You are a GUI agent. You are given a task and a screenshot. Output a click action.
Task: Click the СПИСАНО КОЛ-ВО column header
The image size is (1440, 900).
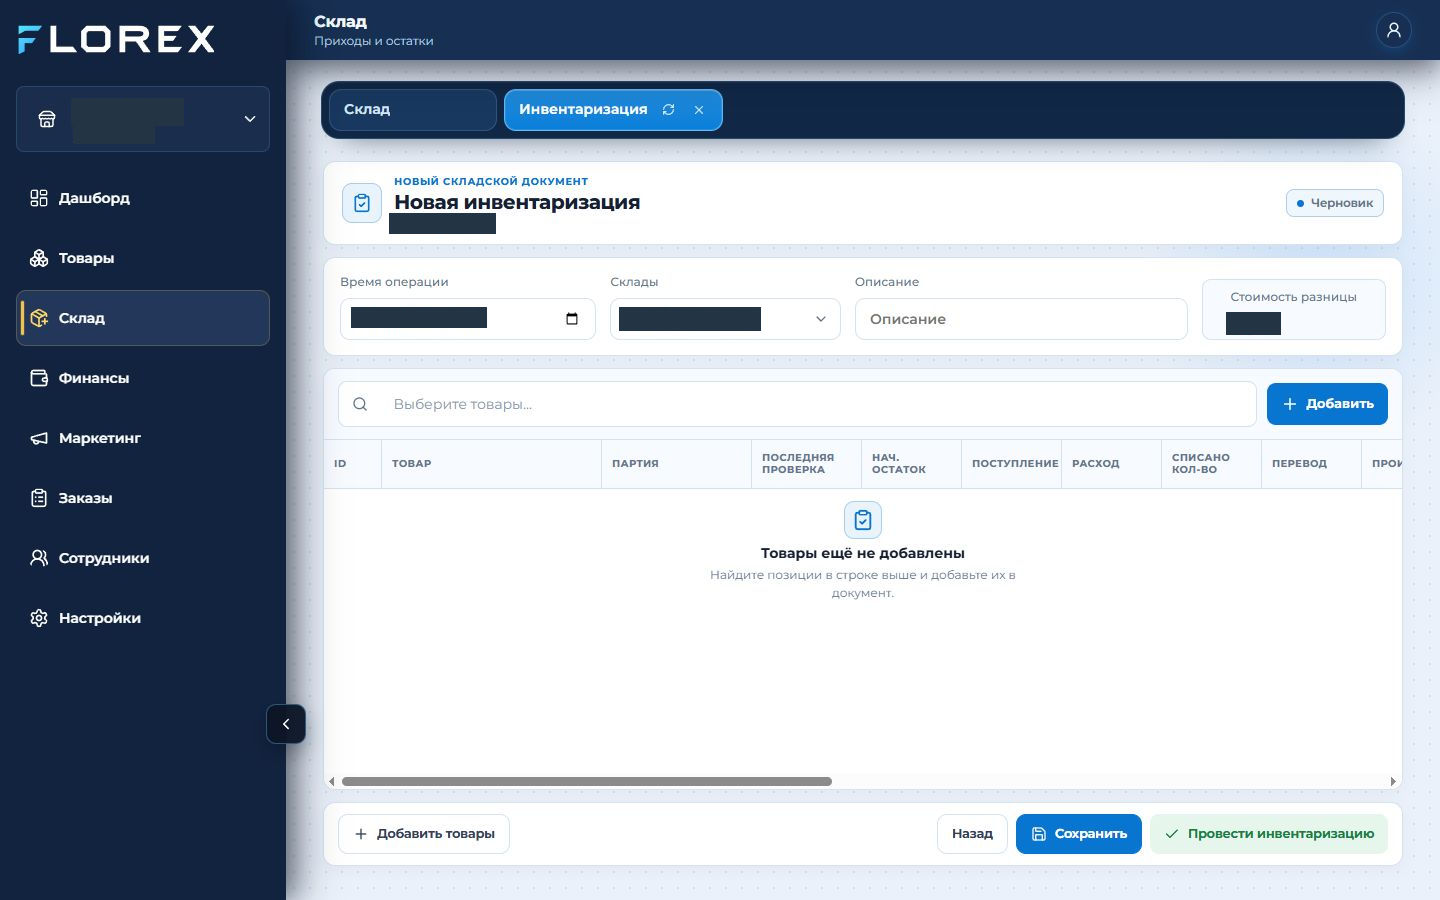(1211, 464)
